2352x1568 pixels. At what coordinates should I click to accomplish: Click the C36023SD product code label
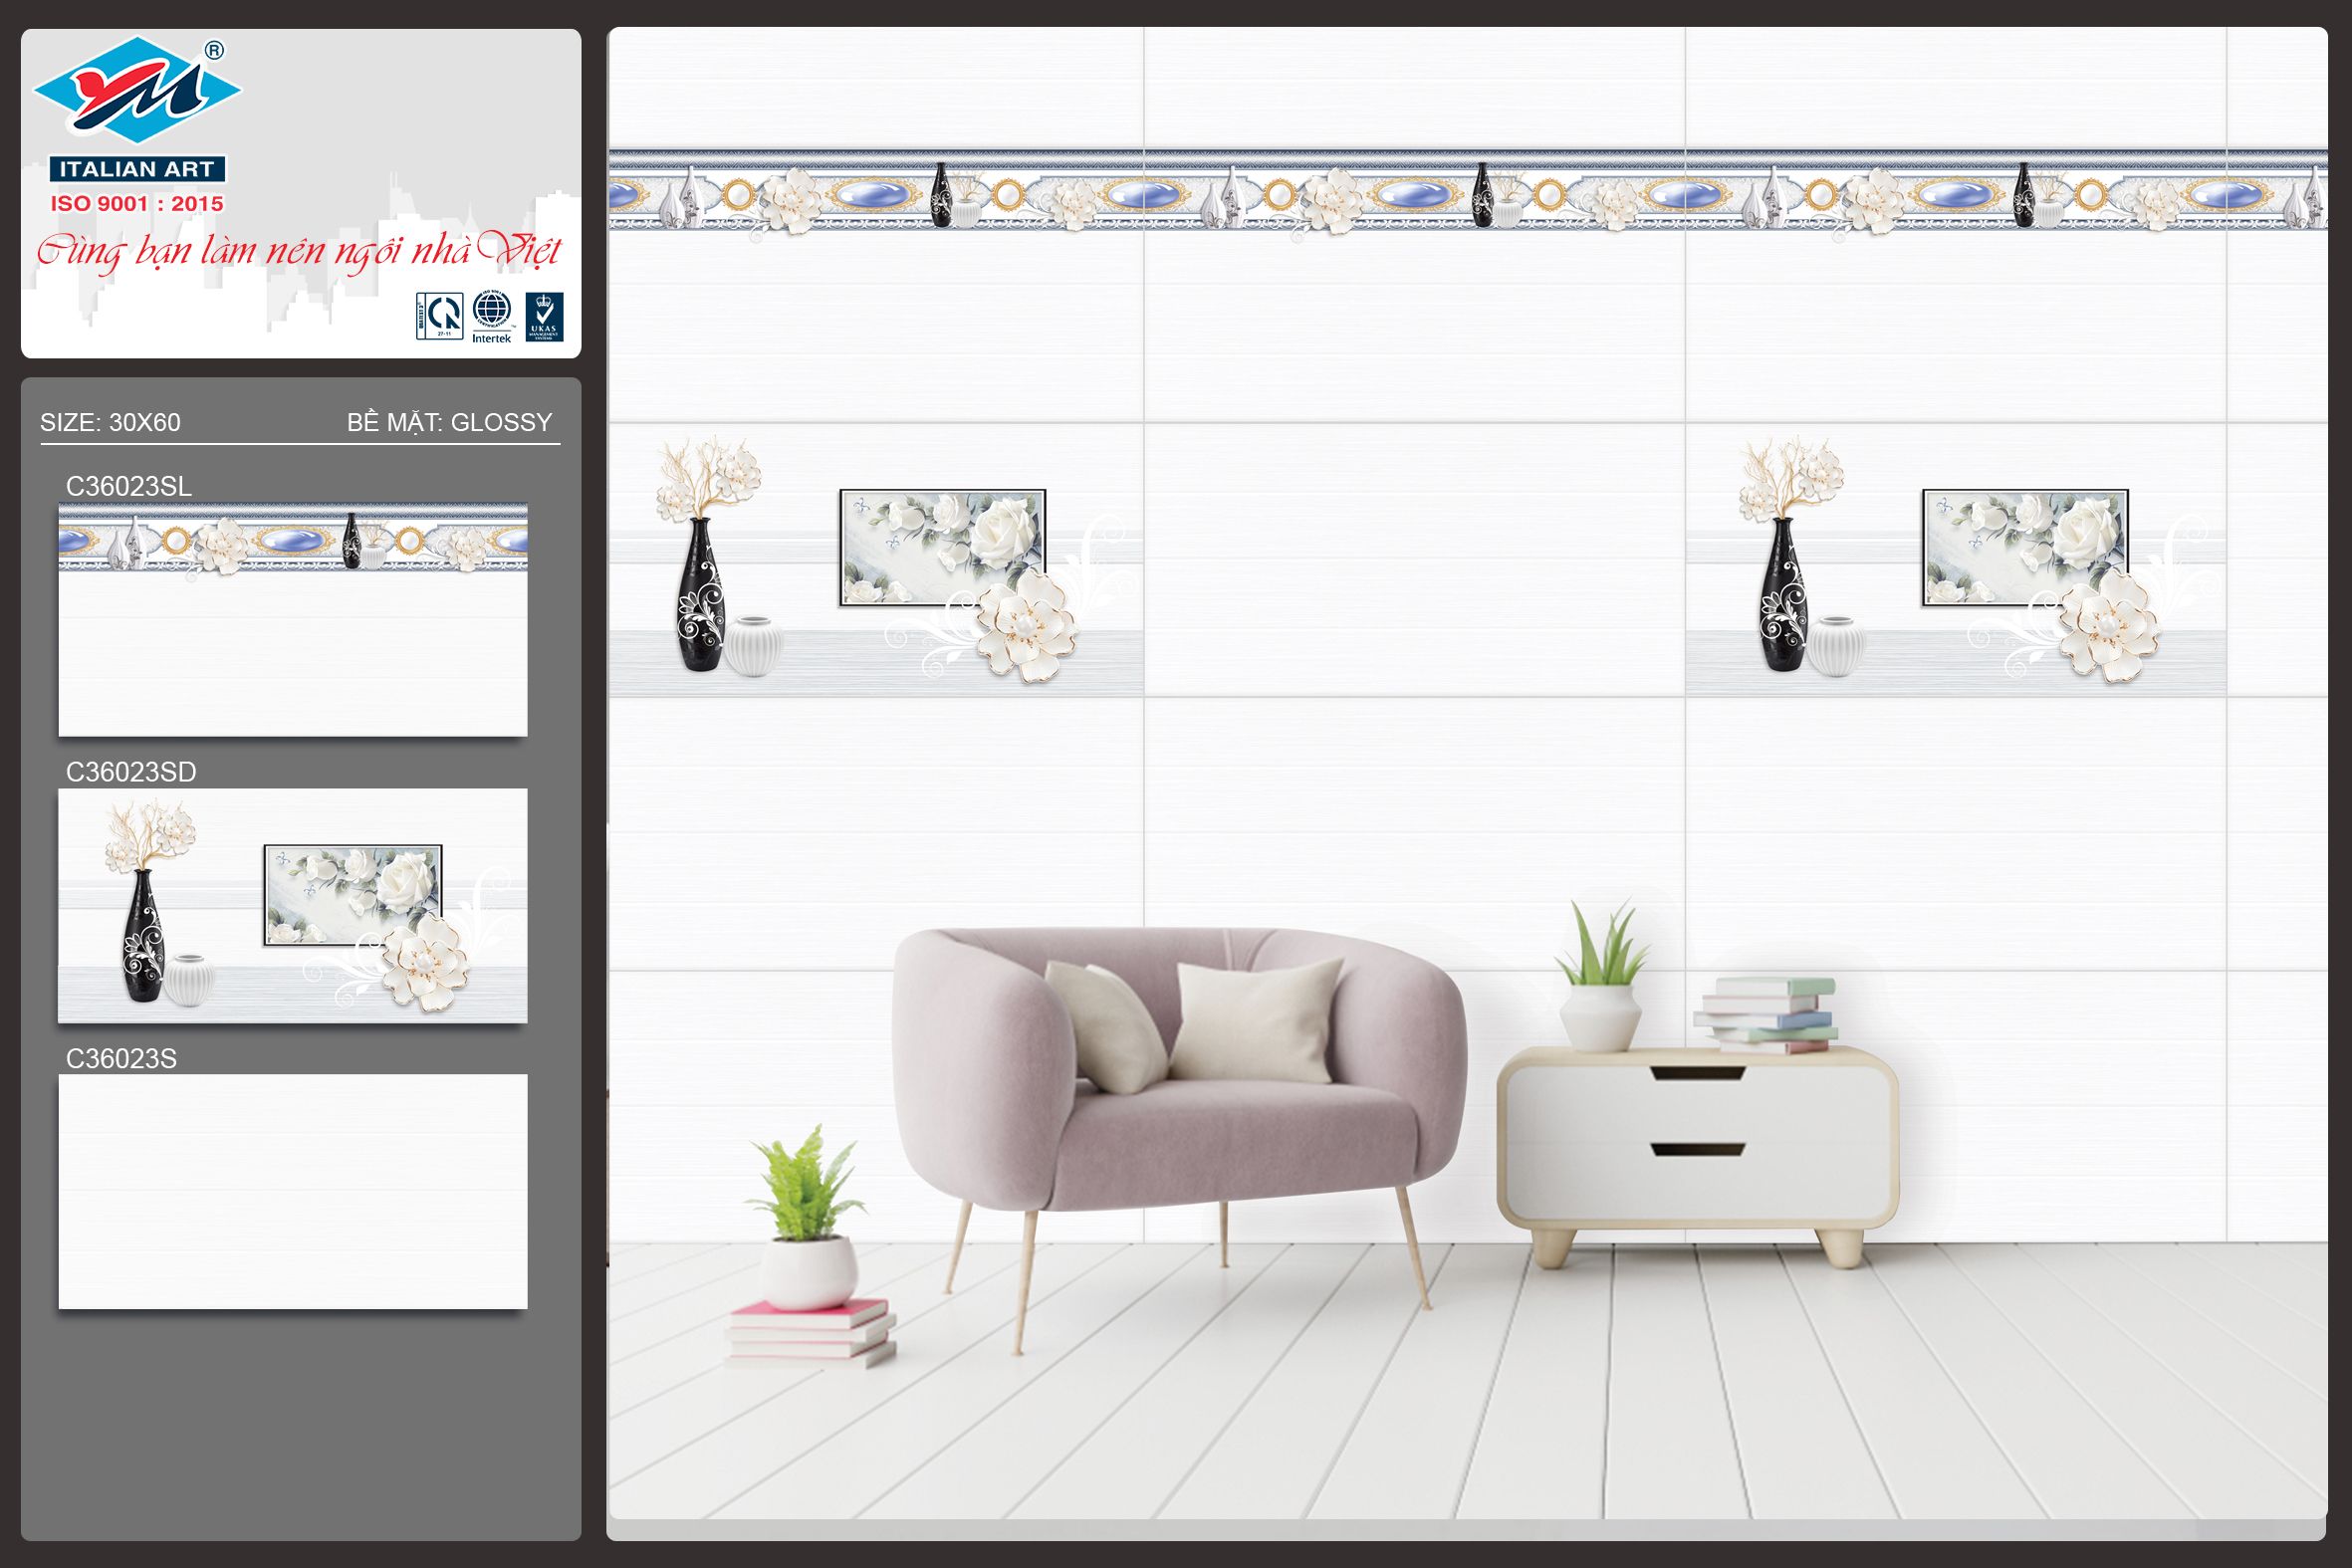130,772
